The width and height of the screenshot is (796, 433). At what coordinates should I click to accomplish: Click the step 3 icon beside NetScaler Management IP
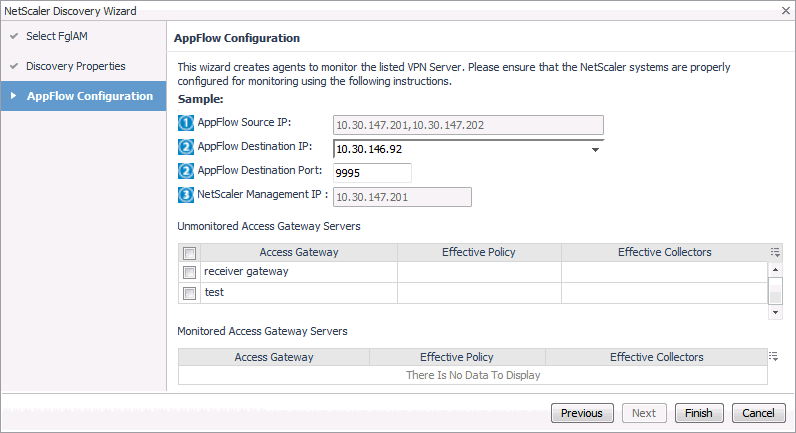tap(186, 194)
